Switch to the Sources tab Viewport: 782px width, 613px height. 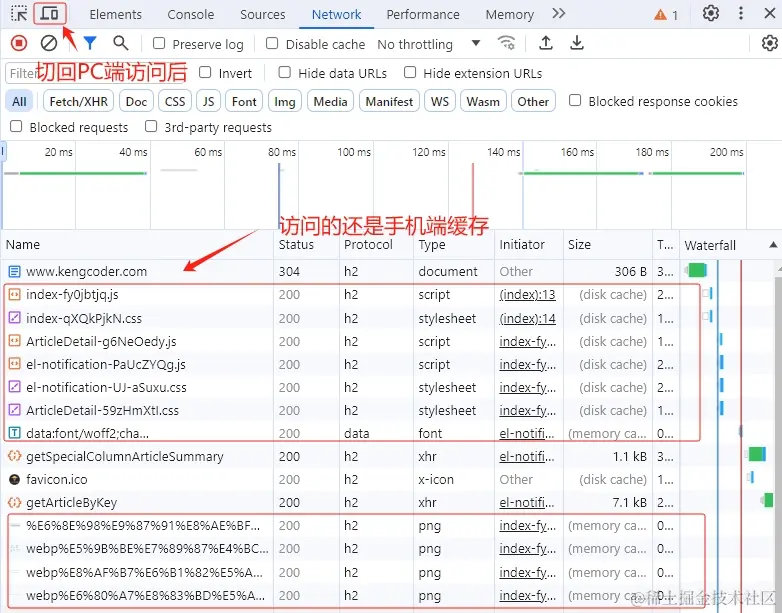tap(262, 14)
